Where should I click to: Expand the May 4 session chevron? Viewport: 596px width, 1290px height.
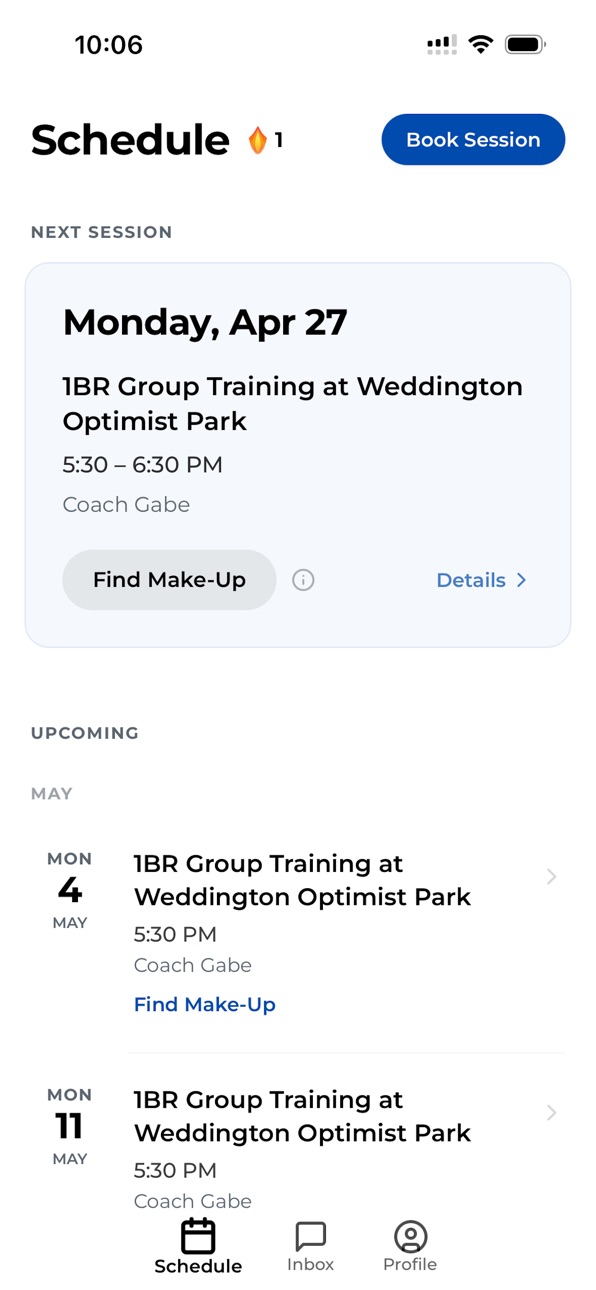pos(551,877)
